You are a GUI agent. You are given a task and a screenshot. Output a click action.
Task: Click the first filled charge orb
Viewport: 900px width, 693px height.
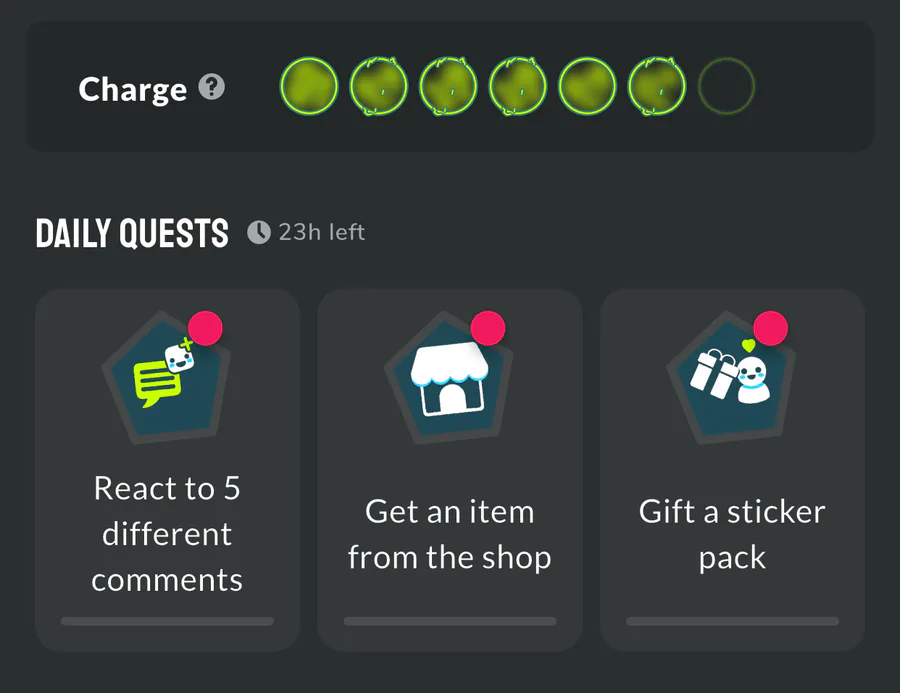(x=307, y=87)
